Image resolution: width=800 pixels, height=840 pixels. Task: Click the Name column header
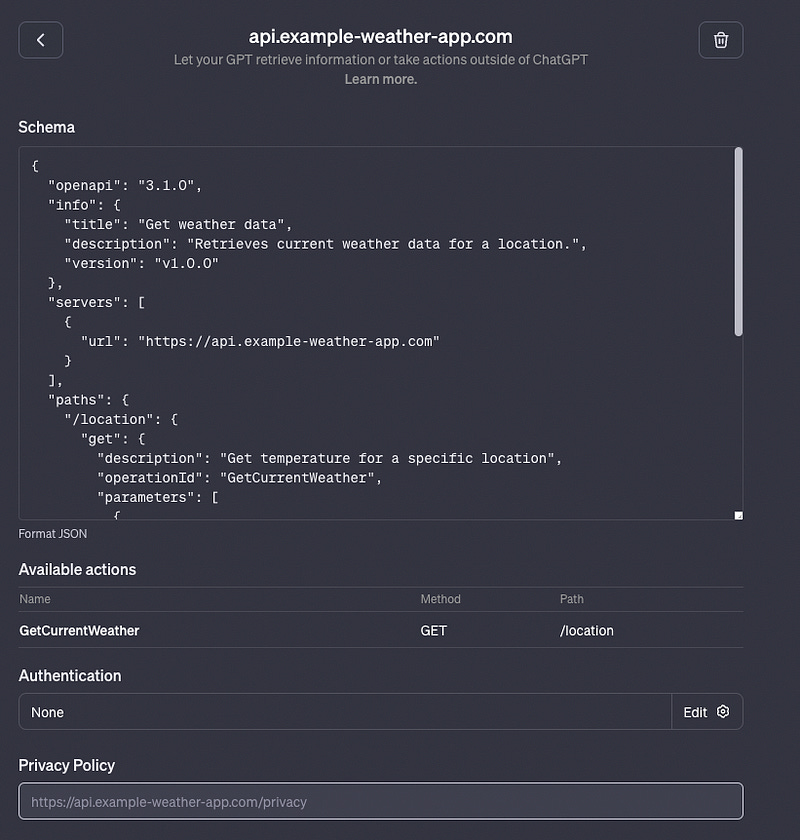click(35, 599)
